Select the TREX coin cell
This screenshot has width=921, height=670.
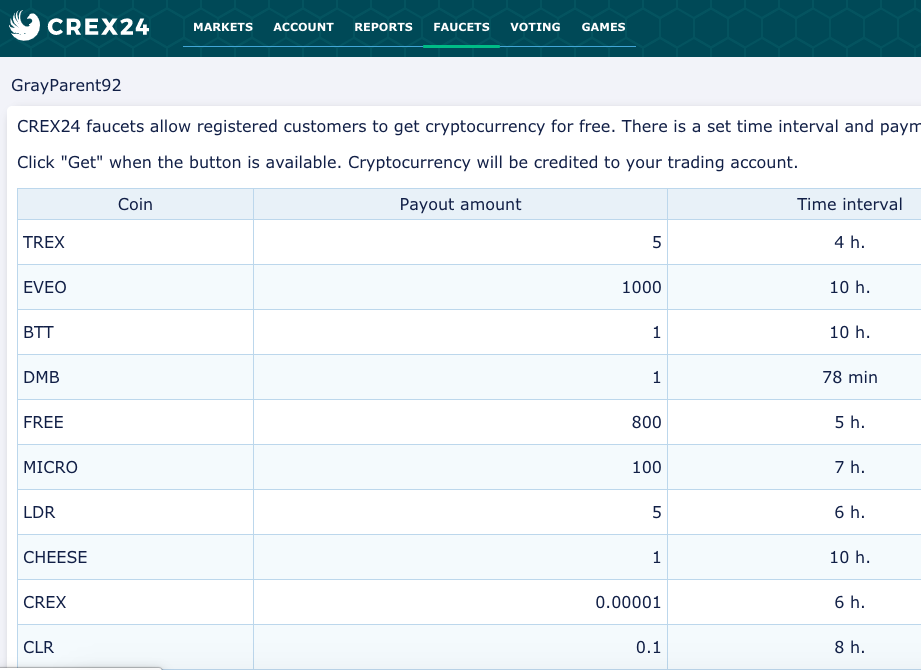coord(135,242)
